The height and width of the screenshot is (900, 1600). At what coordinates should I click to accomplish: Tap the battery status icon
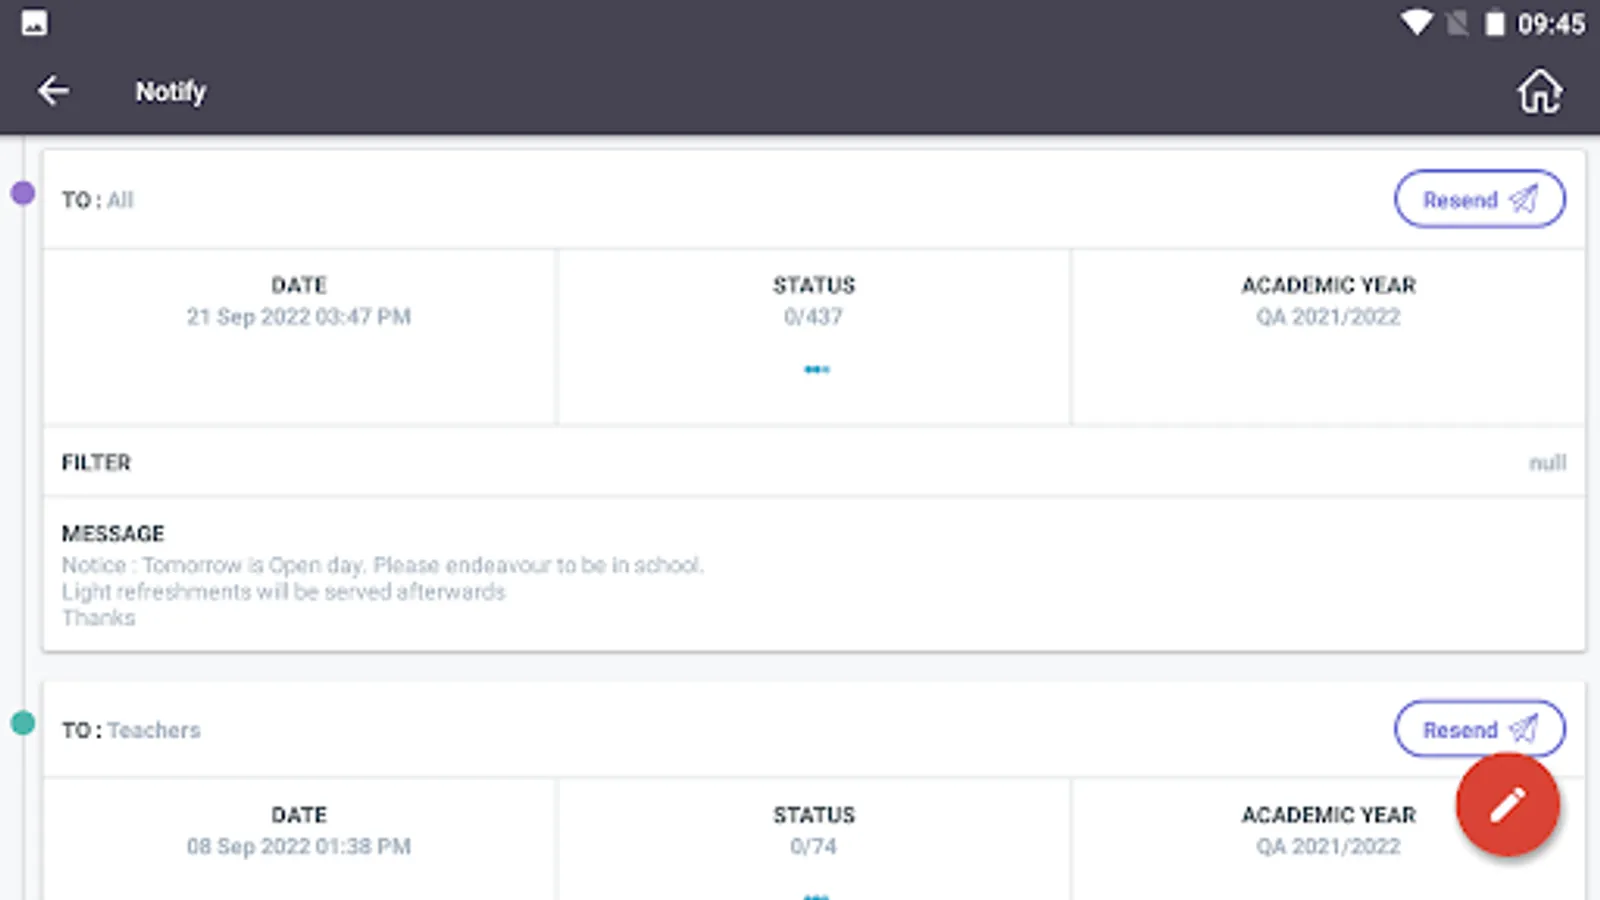1494,23
